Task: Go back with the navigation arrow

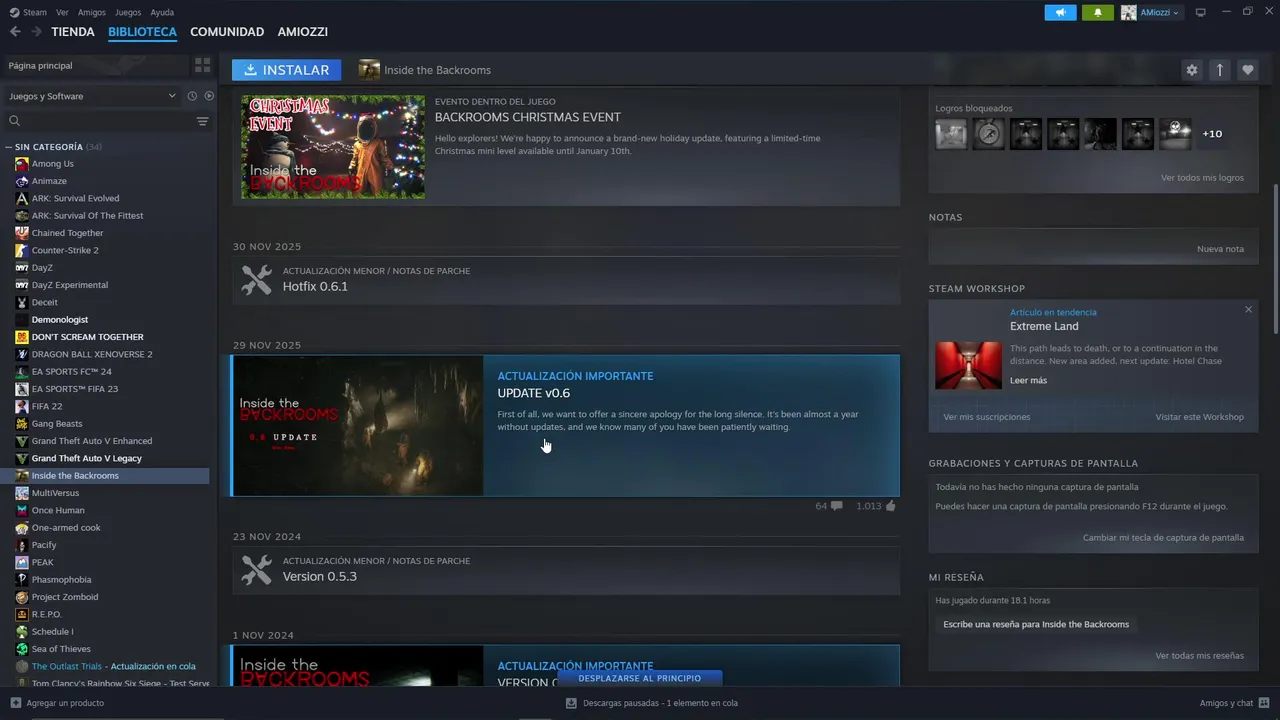Action: click(x=15, y=32)
